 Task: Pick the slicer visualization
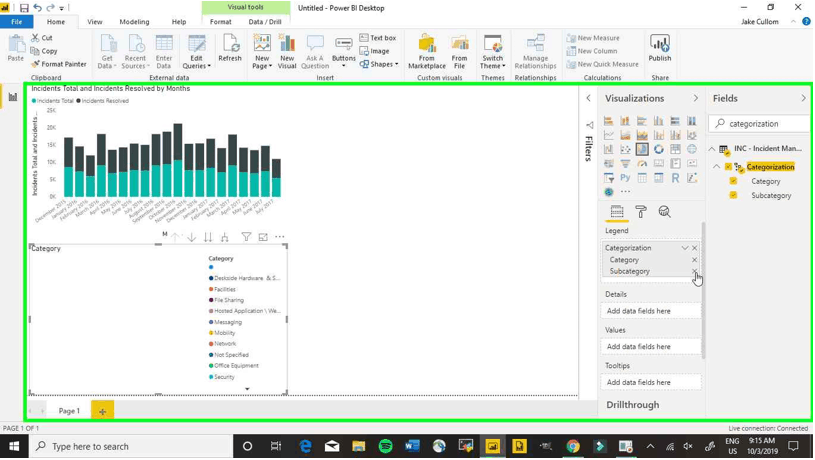click(609, 178)
